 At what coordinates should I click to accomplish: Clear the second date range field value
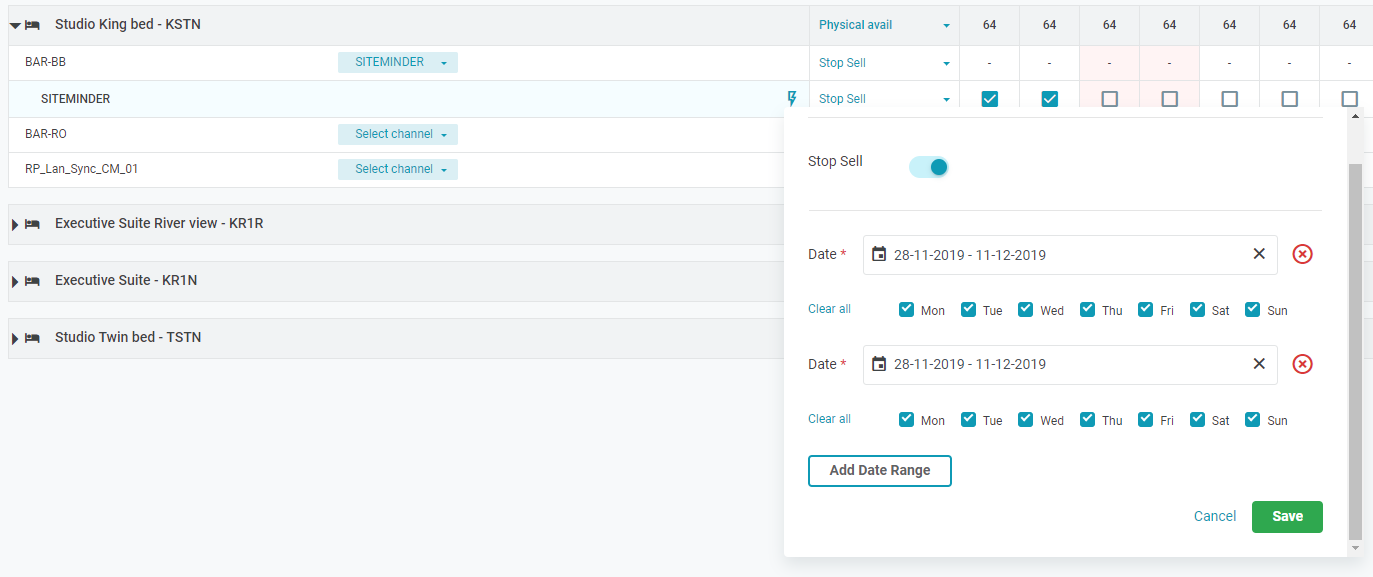(x=1259, y=364)
